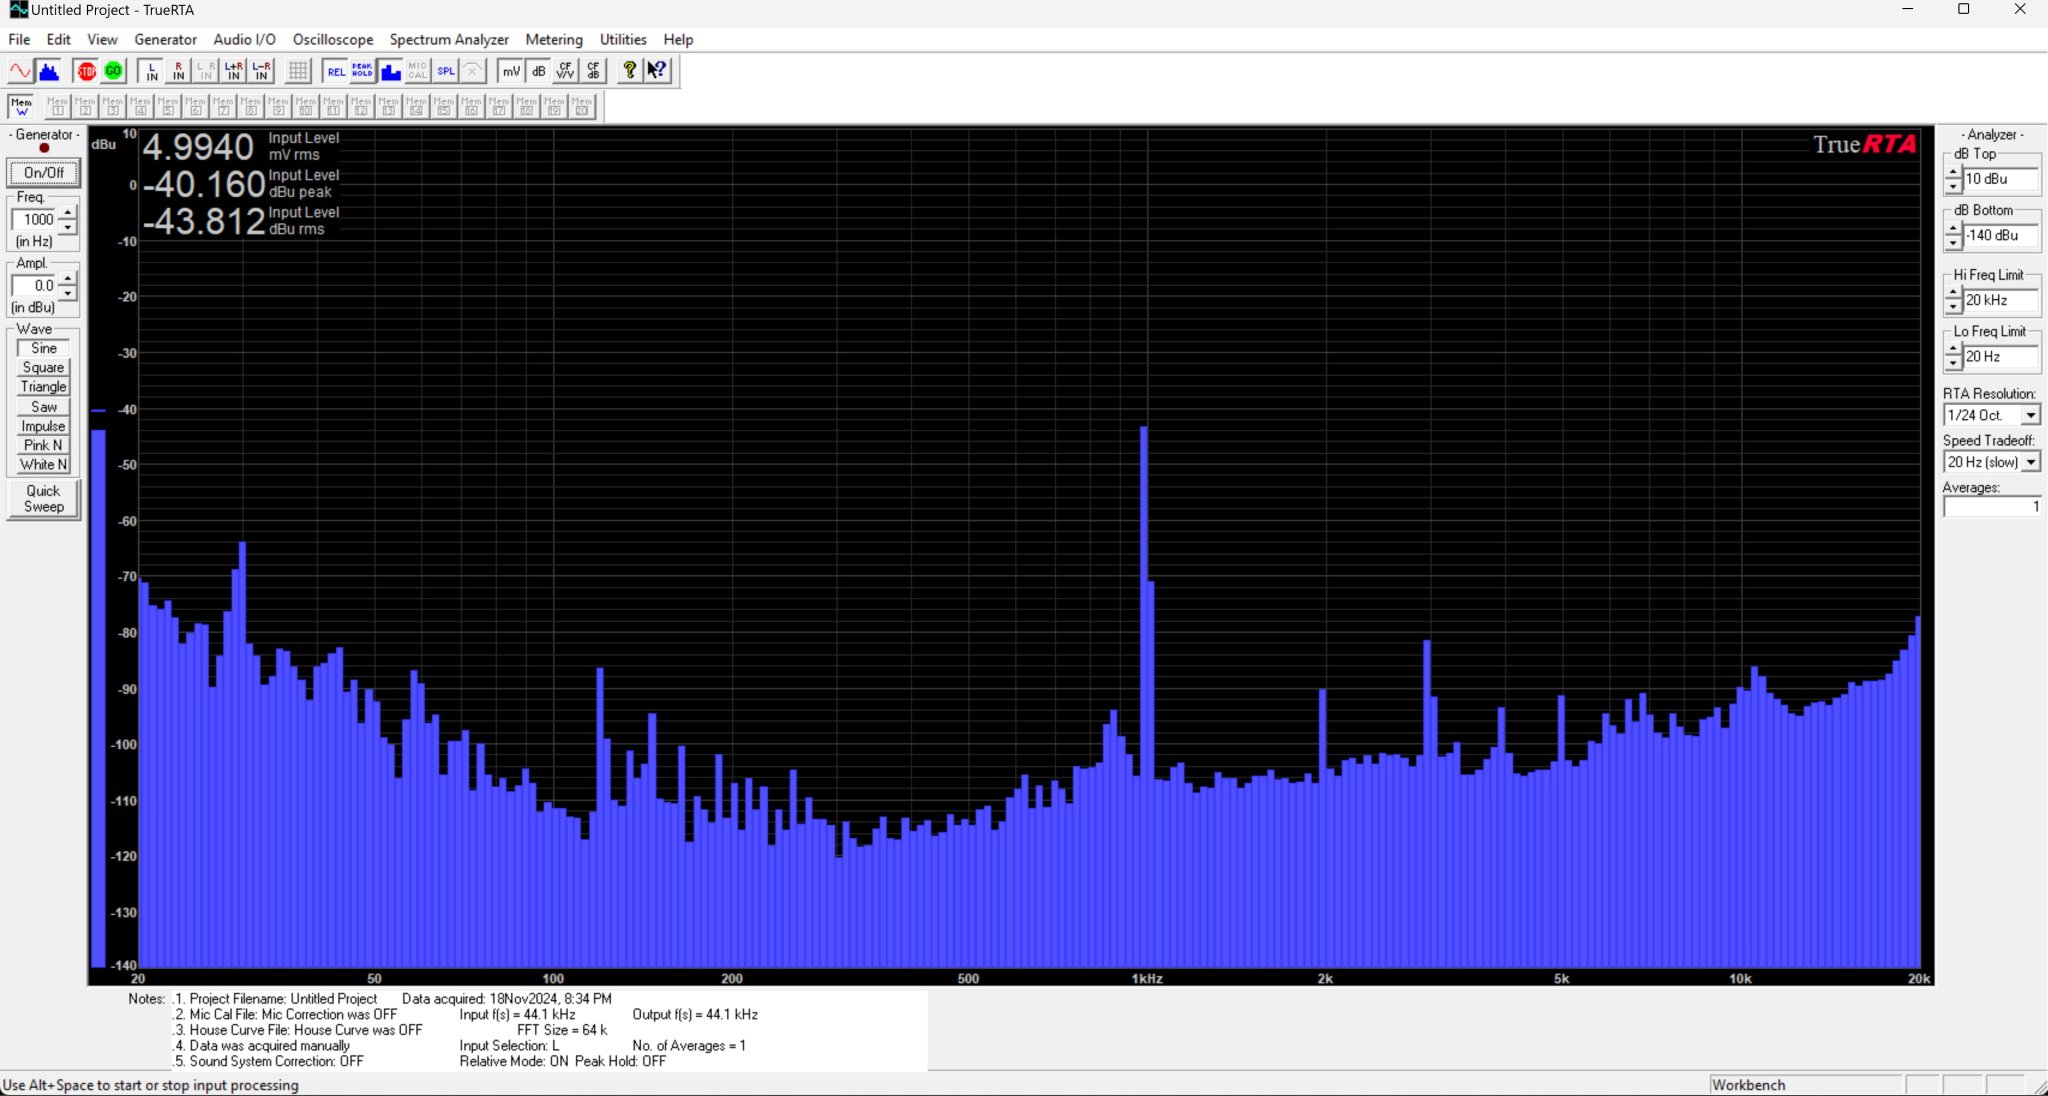2048x1096 pixels.
Task: Decrease Lo Freq Limit with down arrow
Action: (1953, 364)
